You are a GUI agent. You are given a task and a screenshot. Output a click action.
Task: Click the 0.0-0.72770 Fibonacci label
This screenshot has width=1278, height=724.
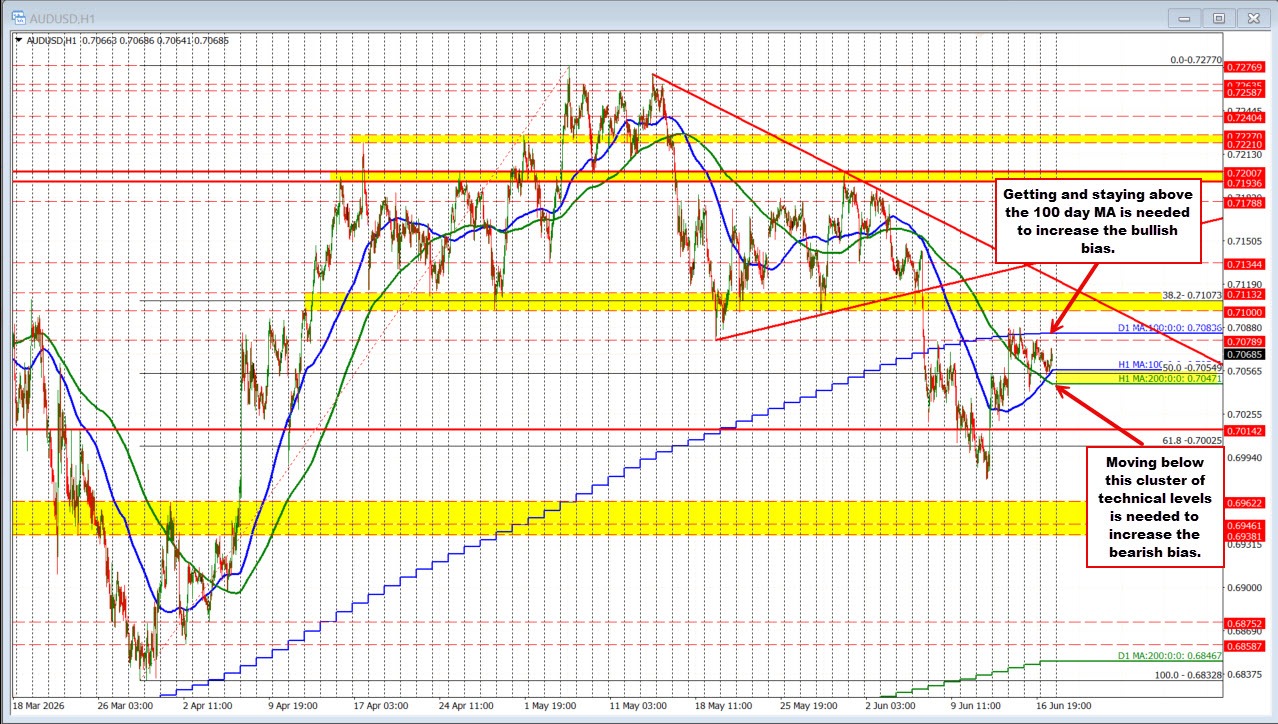coord(1195,60)
